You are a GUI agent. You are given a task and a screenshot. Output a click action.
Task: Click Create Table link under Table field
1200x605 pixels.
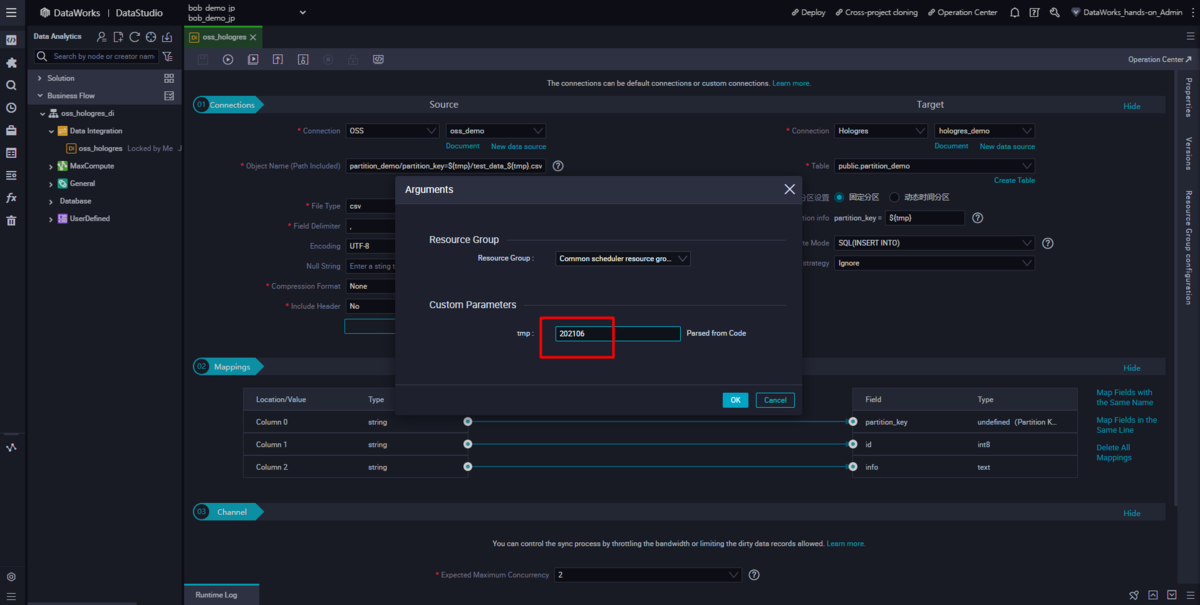coord(1014,180)
